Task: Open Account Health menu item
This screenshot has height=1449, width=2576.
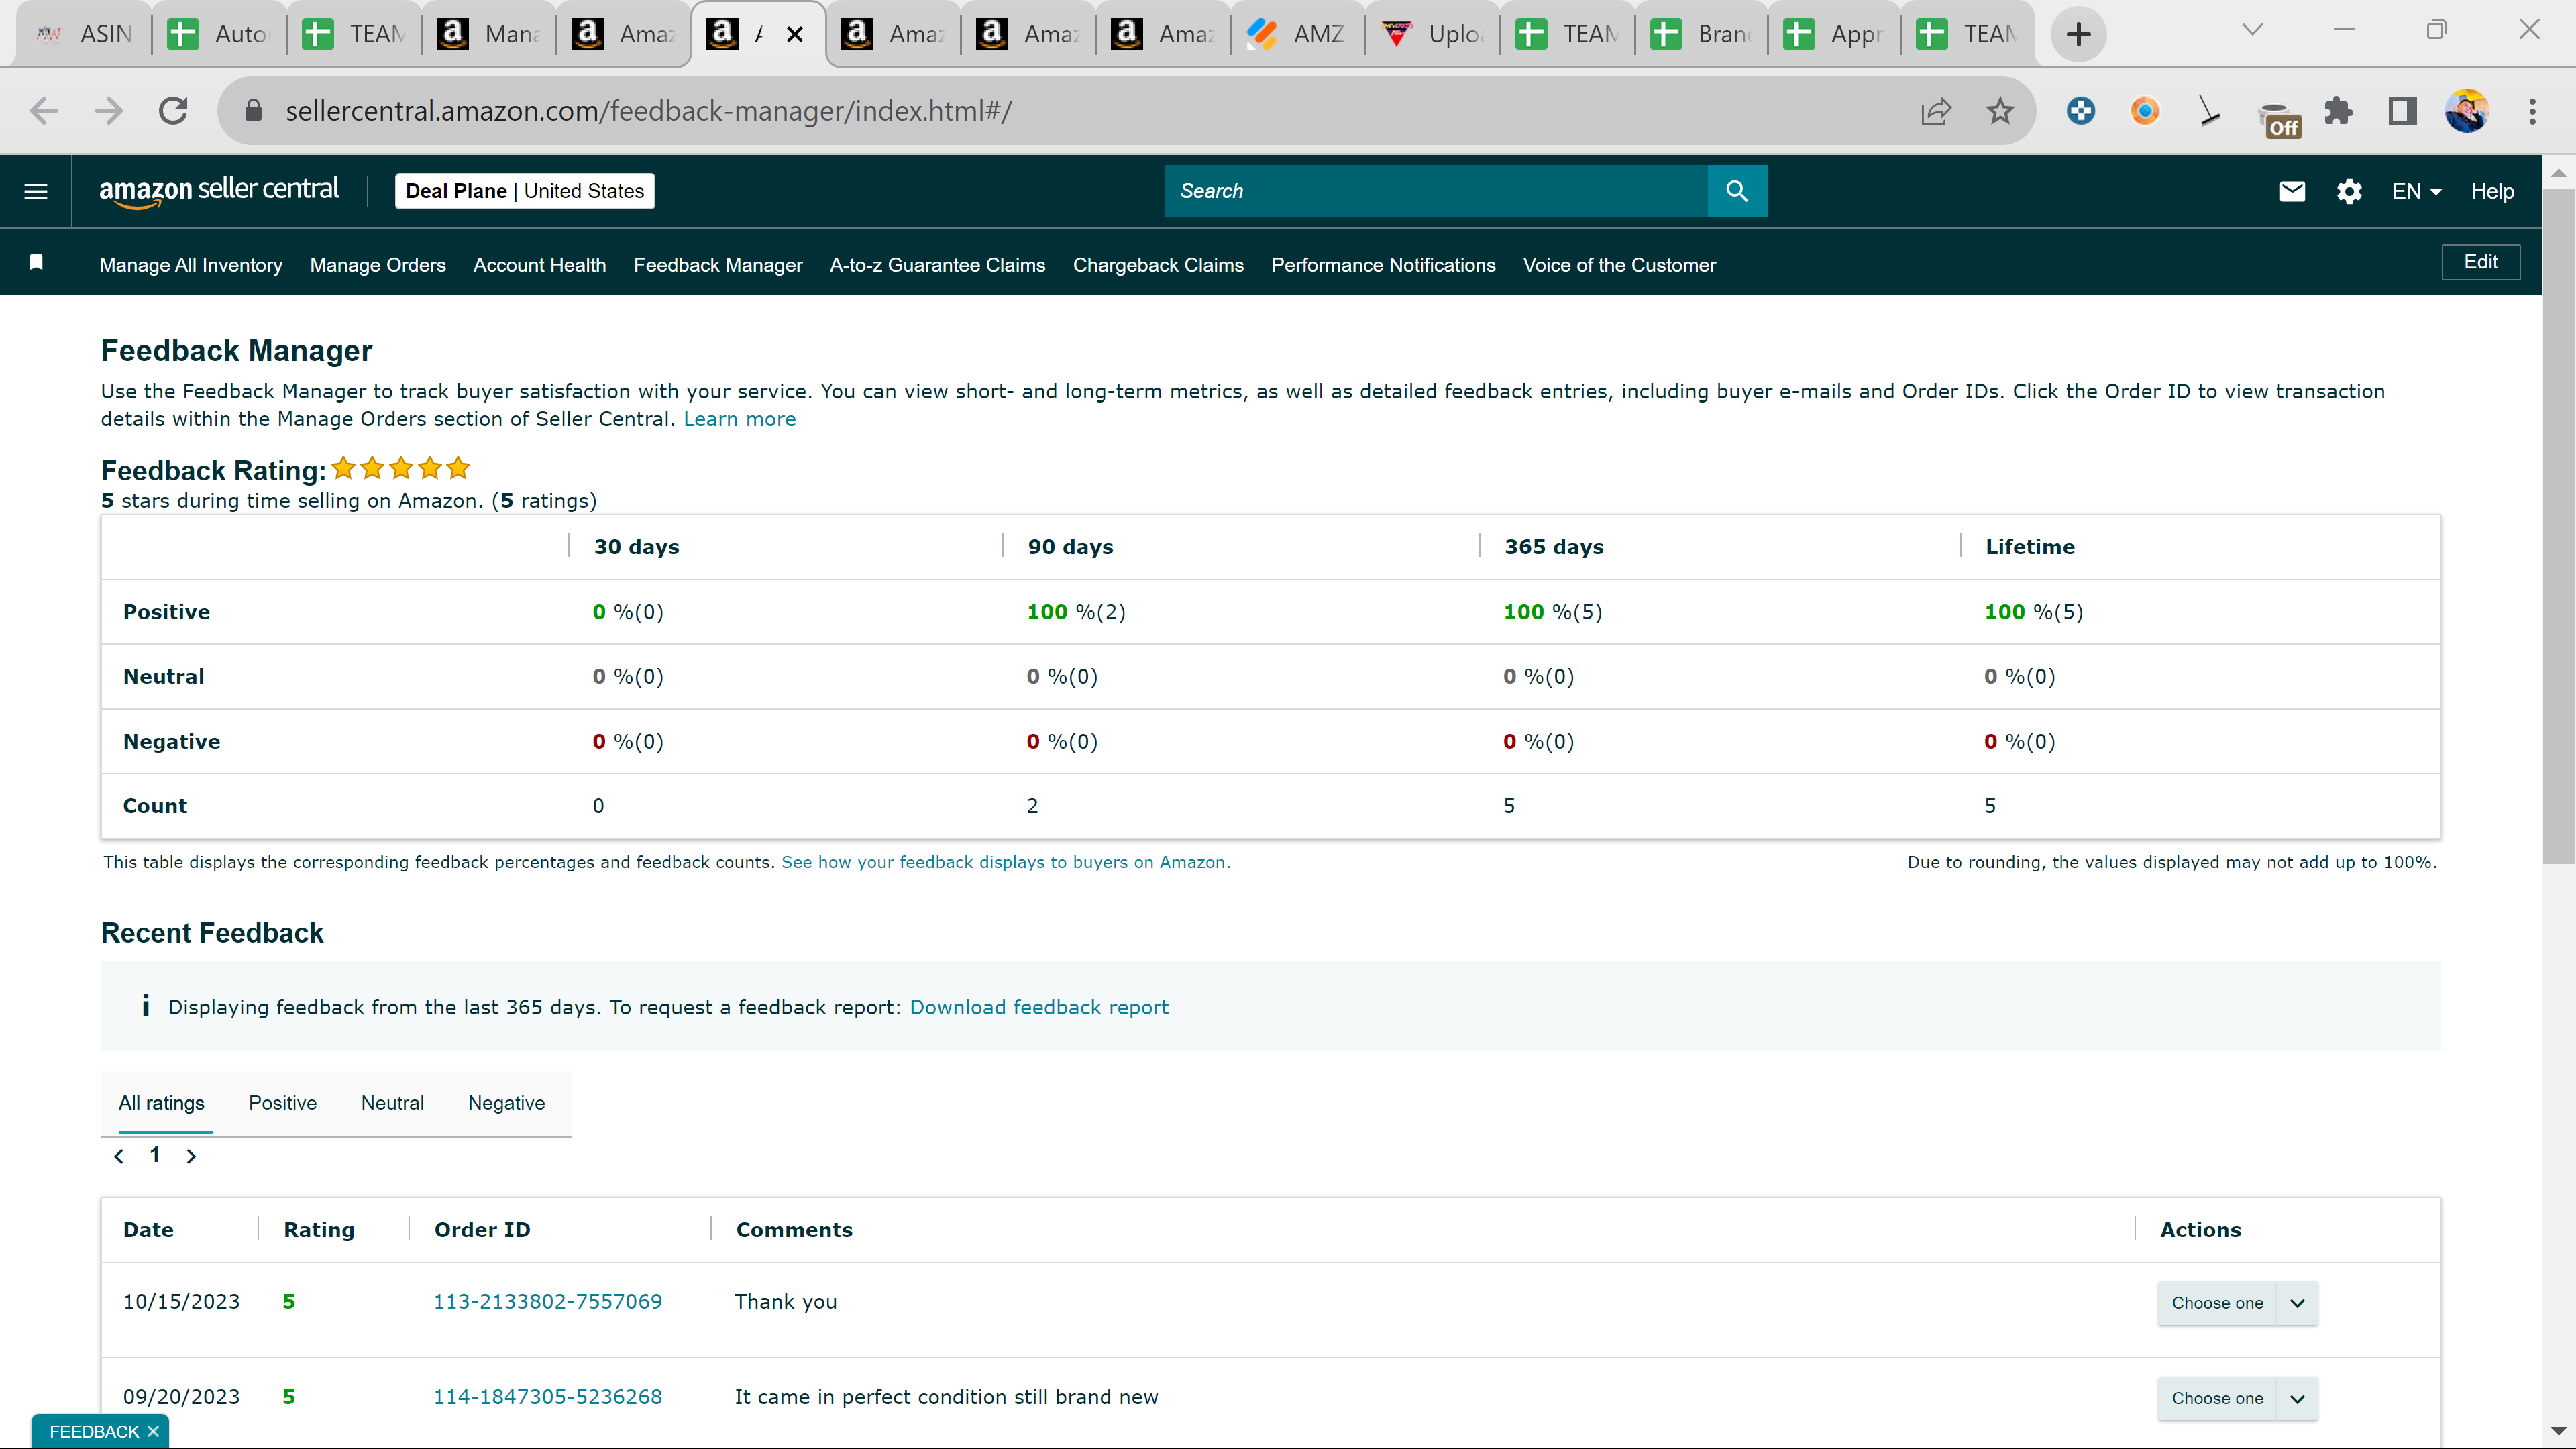Action: coord(540,265)
